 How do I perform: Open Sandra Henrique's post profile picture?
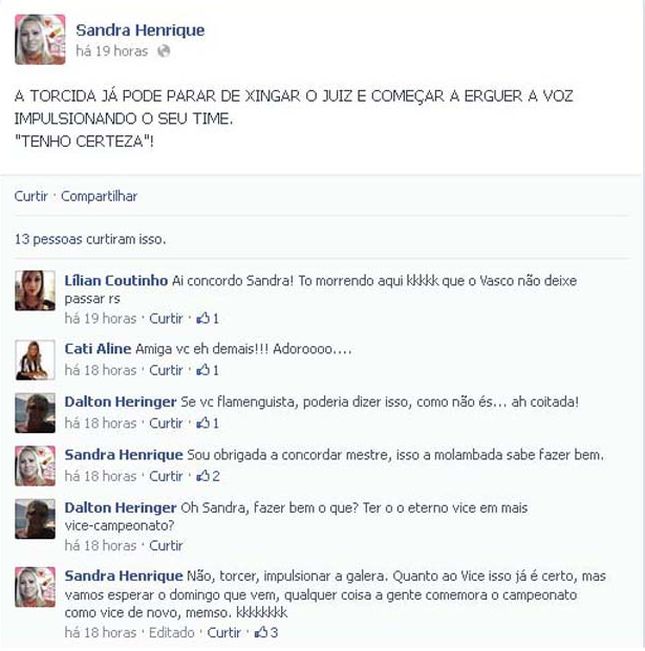(x=40, y=39)
